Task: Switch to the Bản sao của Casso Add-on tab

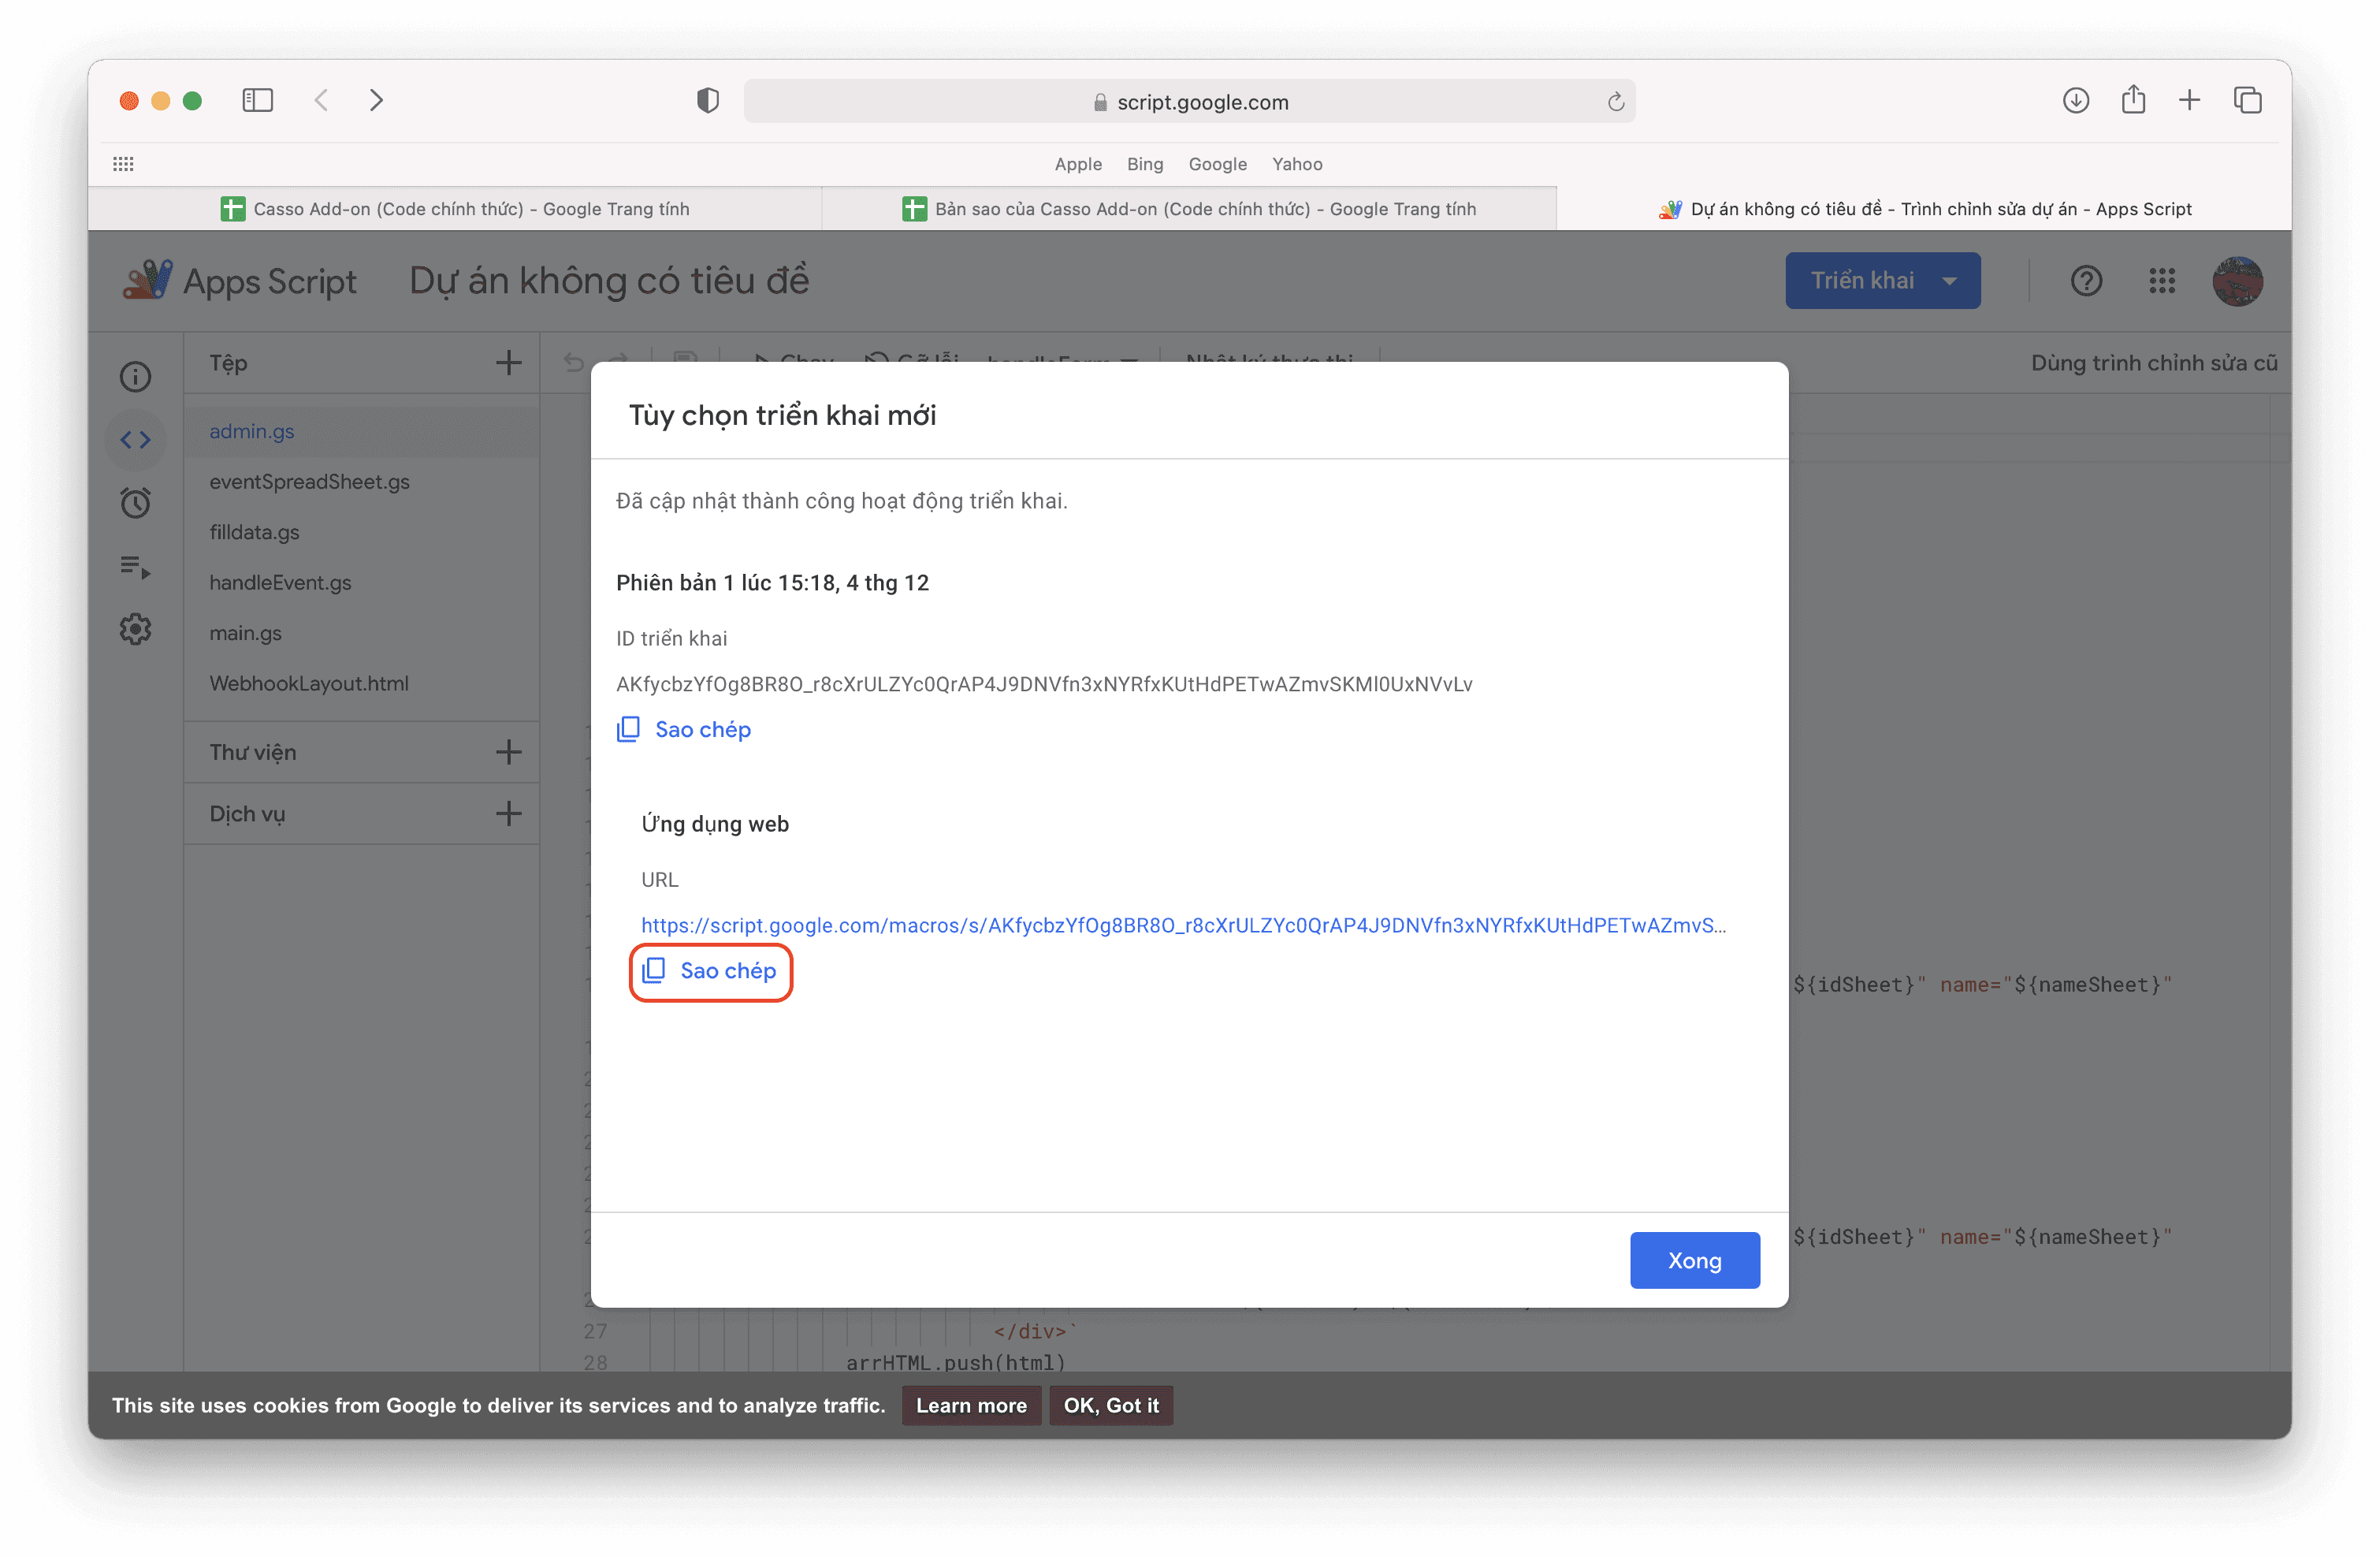Action: tap(1188, 209)
